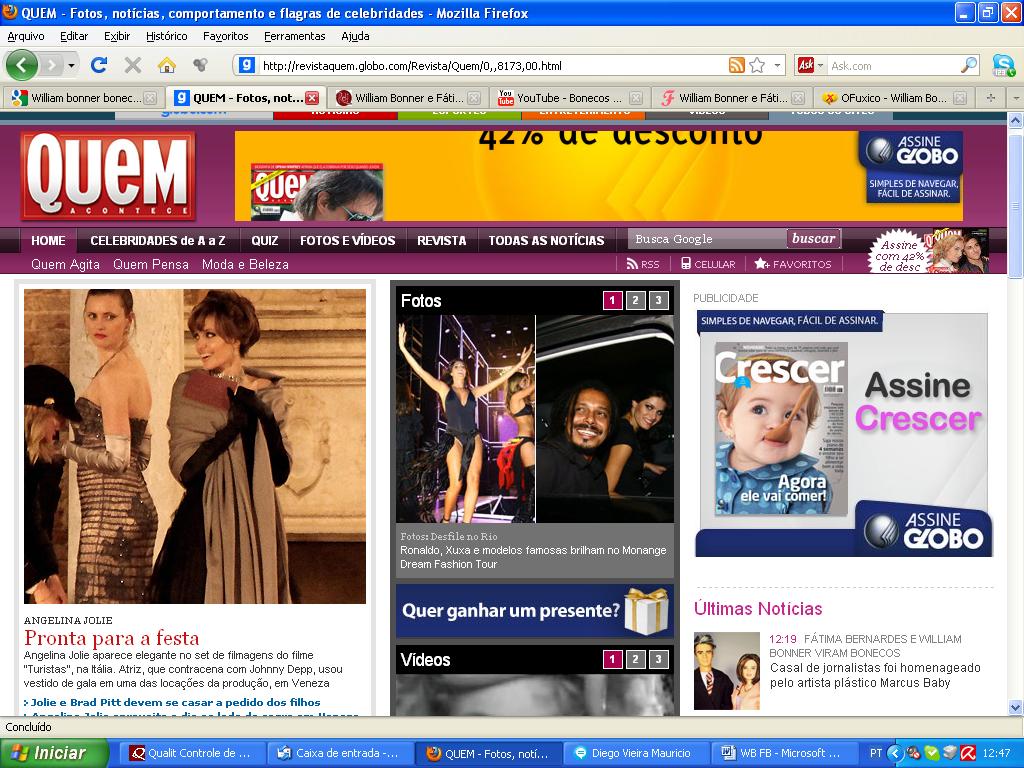Open the Ask search engine dropdown
This screenshot has width=1024, height=768.
(820, 65)
